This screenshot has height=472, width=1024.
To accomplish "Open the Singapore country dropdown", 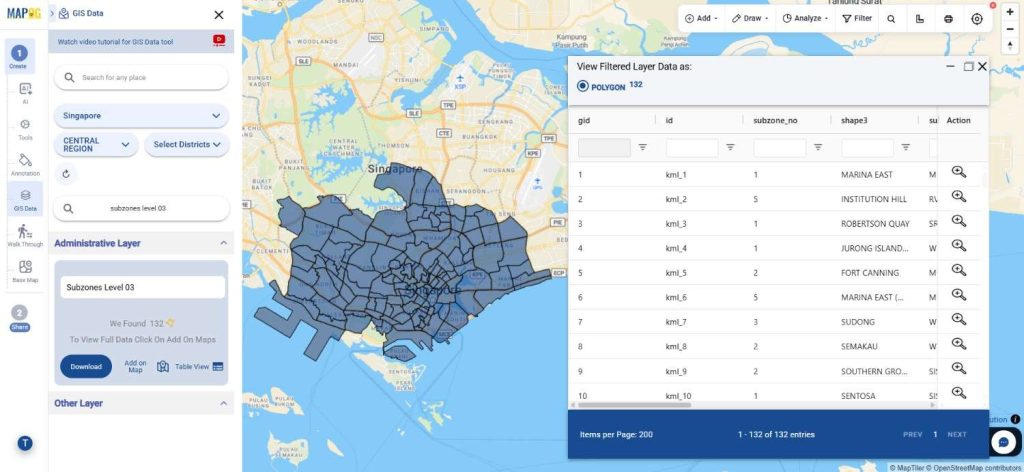I will [142, 116].
